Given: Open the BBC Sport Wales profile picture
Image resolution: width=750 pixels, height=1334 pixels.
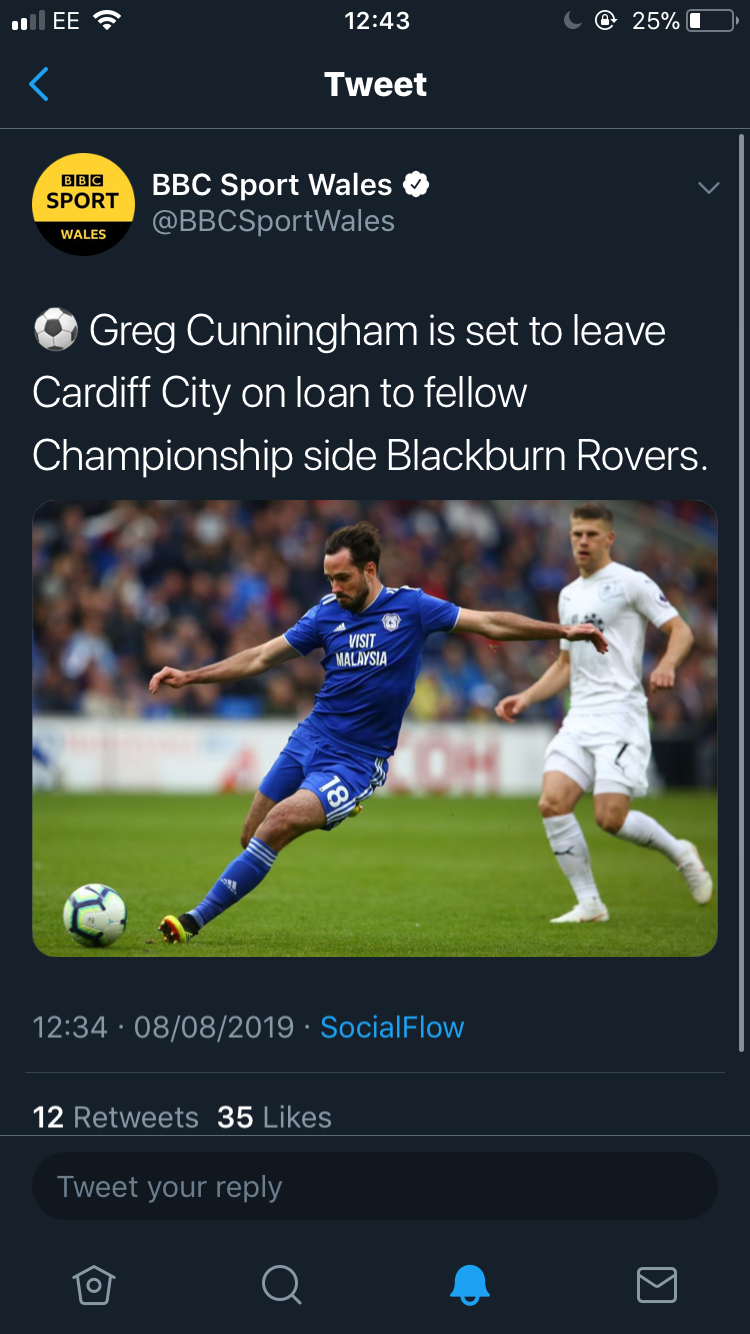Looking at the screenshot, I should [83, 204].
